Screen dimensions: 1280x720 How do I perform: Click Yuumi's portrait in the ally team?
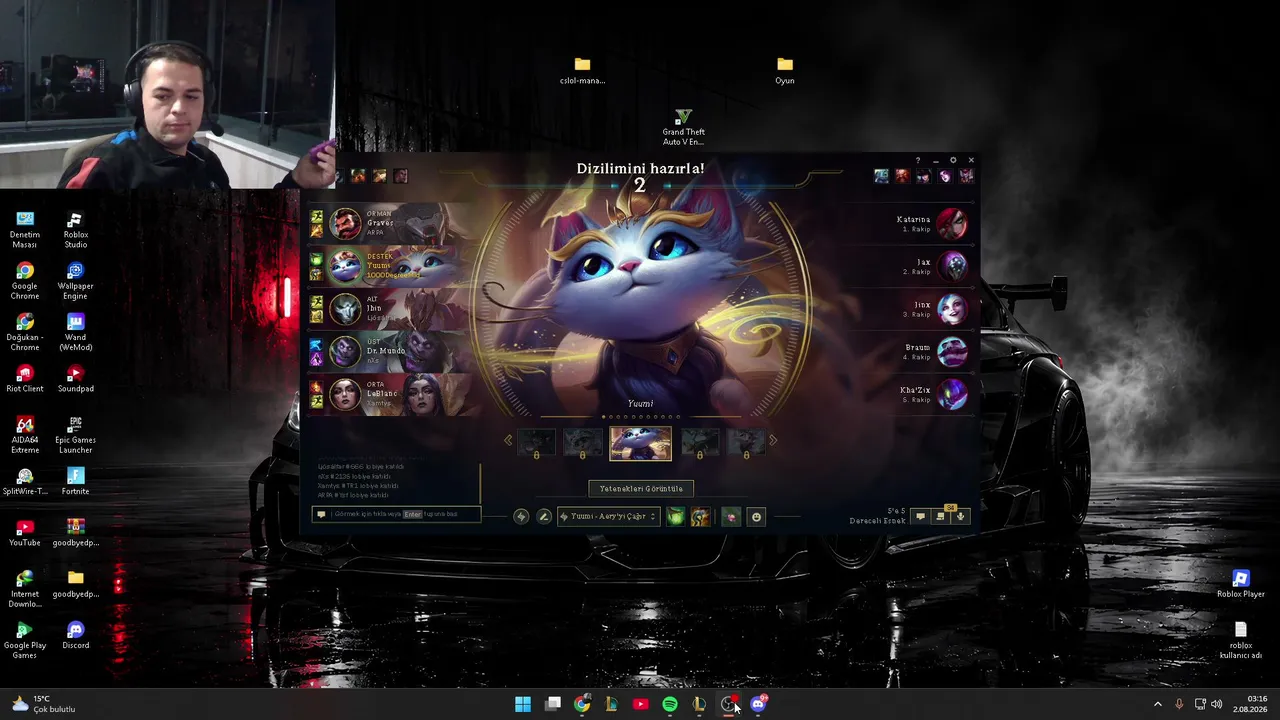[345, 266]
